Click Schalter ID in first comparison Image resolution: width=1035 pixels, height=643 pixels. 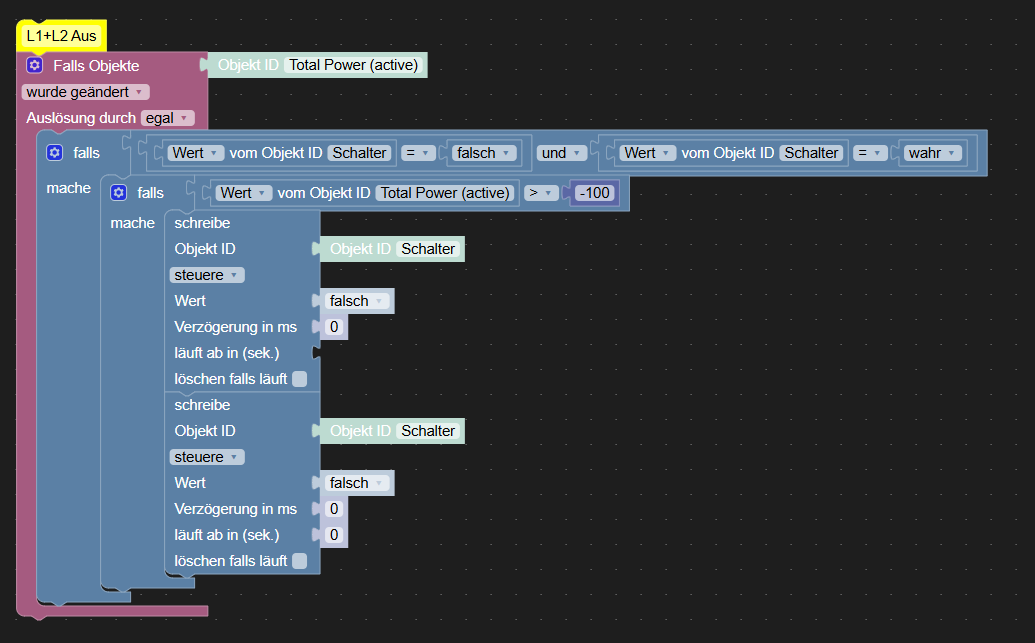(359, 153)
